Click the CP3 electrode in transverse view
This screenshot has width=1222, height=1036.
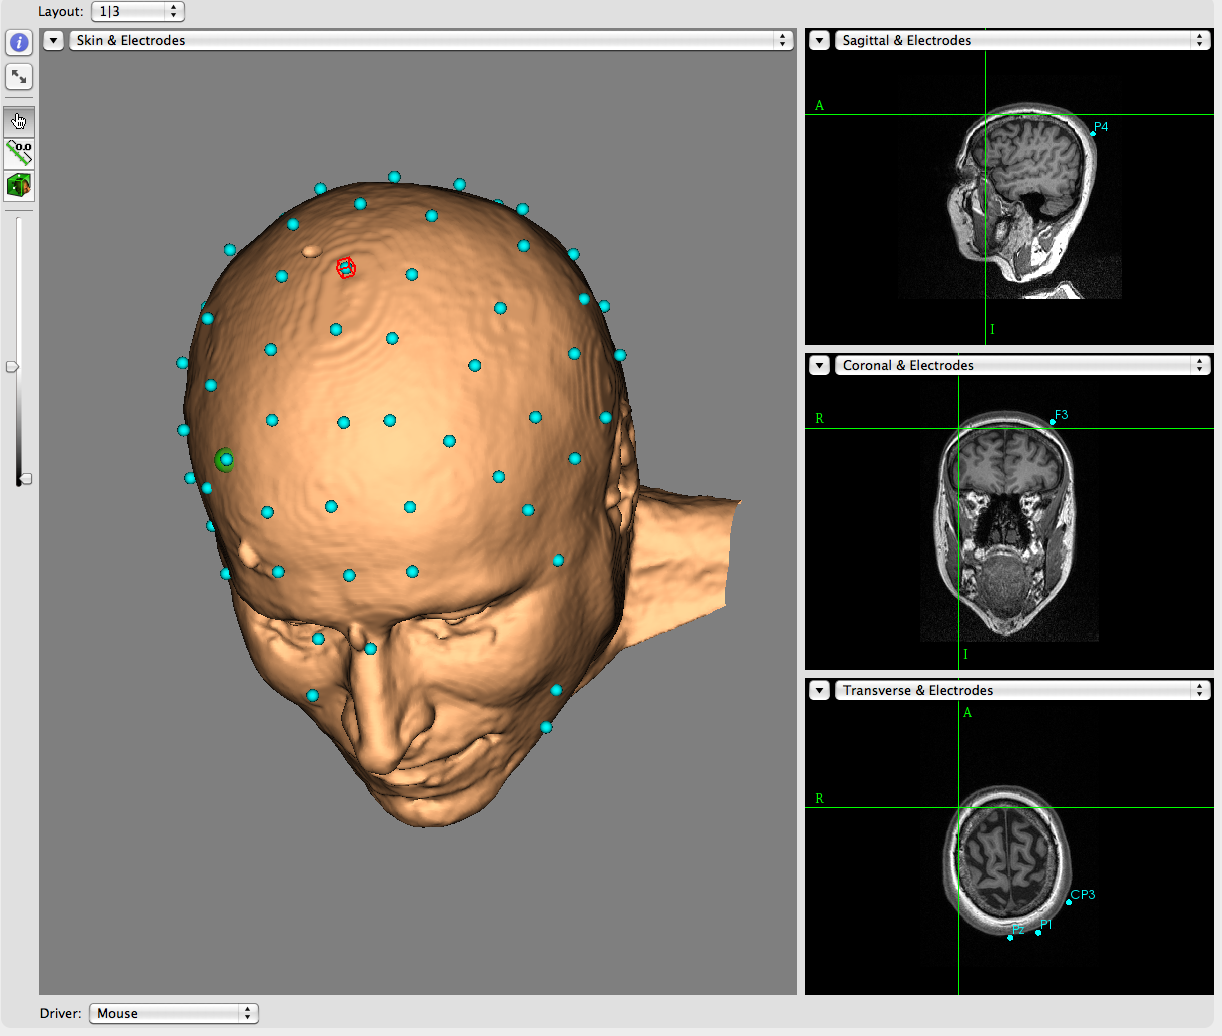(x=1069, y=902)
